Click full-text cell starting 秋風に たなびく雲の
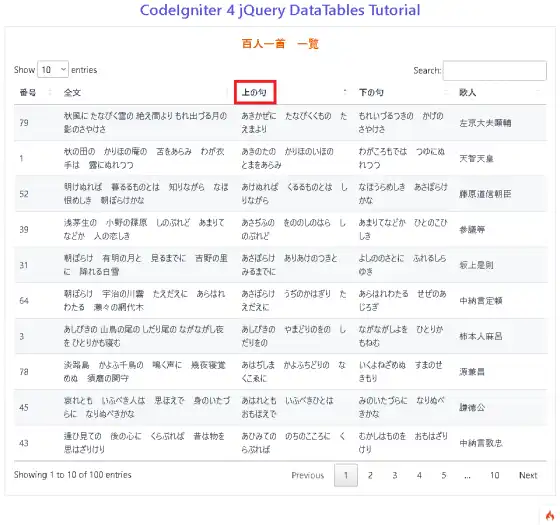560x525 pixels. point(145,122)
